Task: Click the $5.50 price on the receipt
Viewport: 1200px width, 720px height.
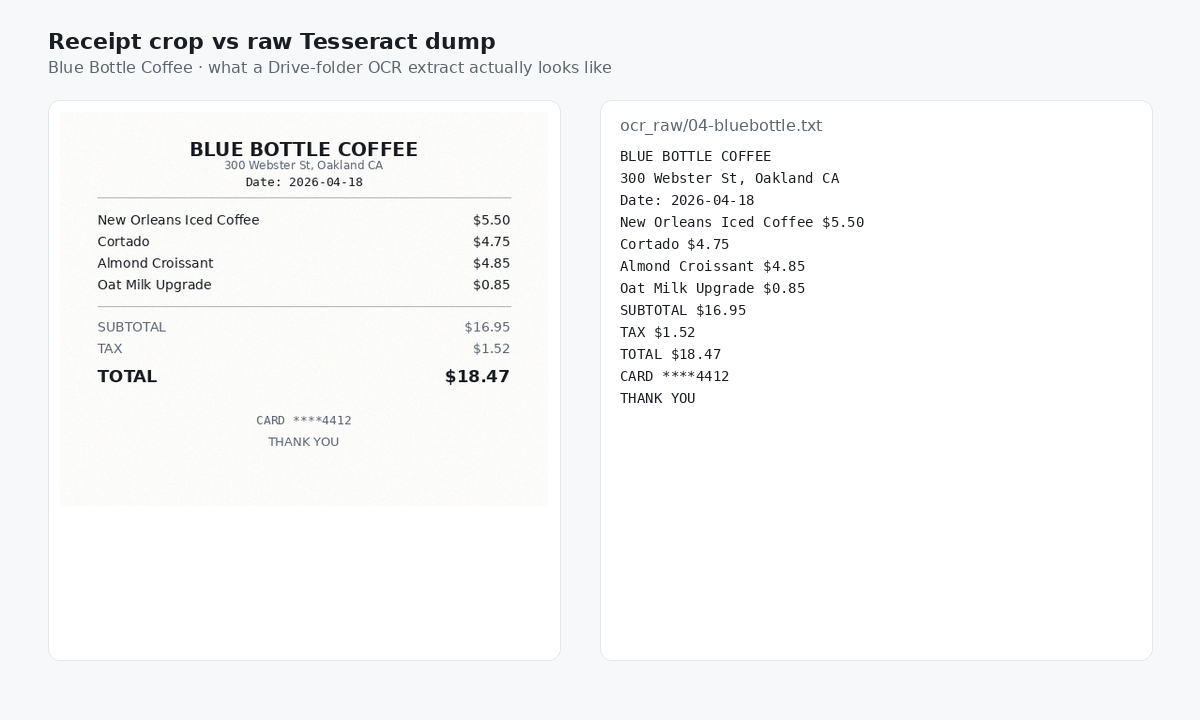Action: 491,220
